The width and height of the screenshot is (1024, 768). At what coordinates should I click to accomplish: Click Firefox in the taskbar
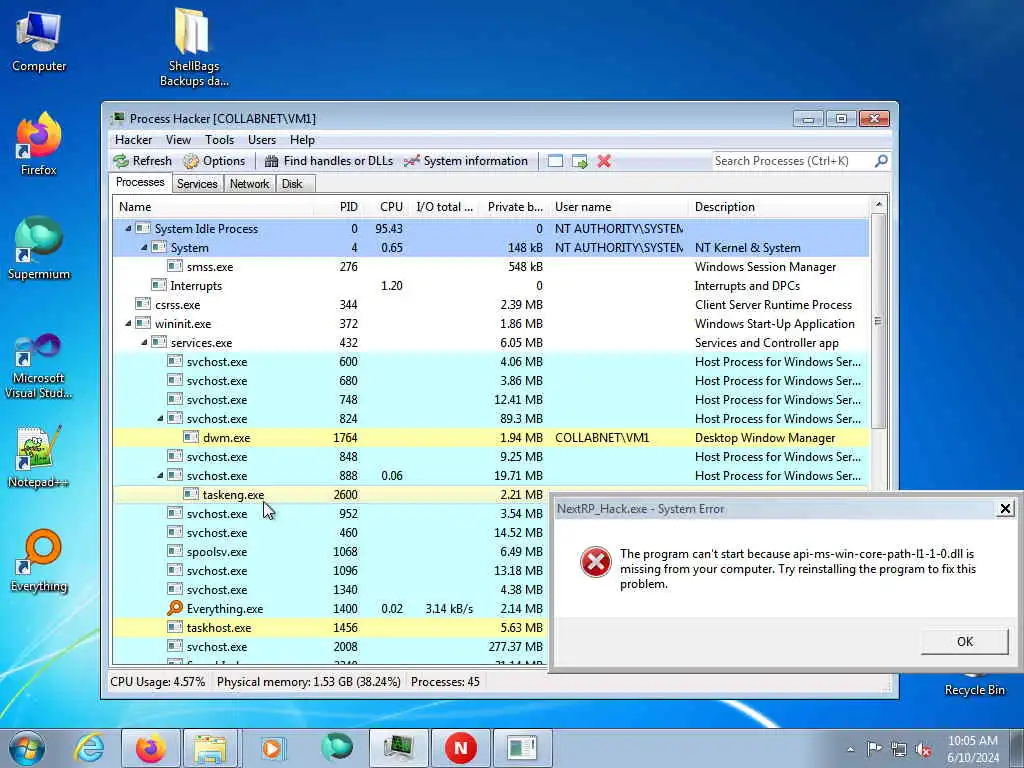[151, 748]
